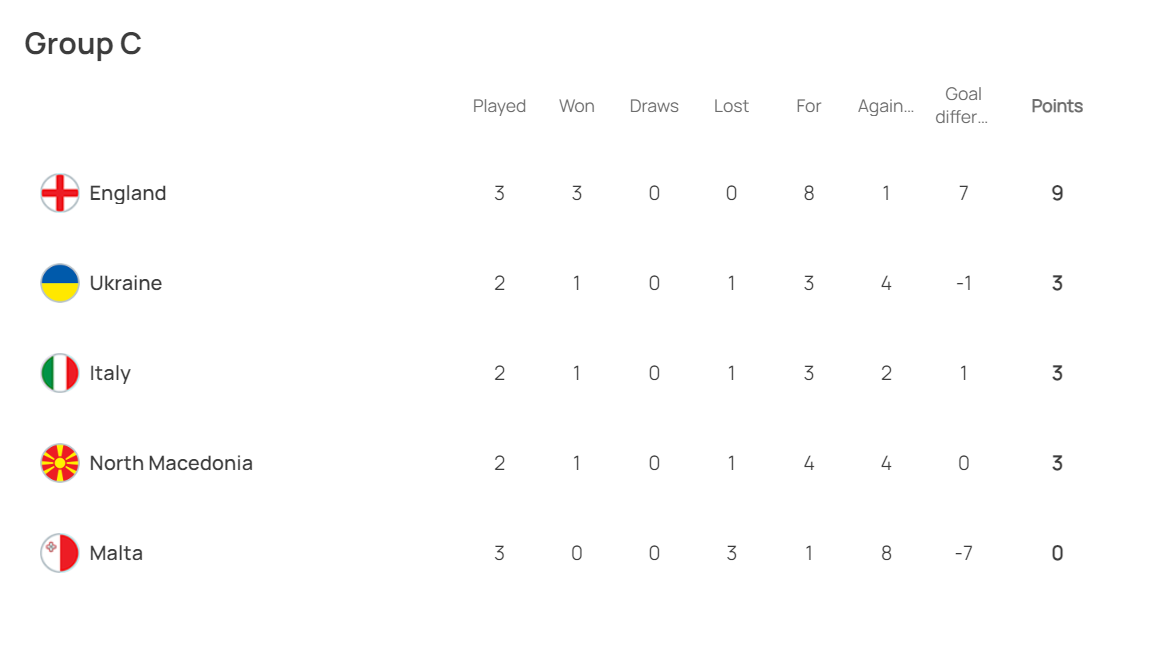The height and width of the screenshot is (648, 1152).
Task: Click the North Macedonia flag icon
Action: pyautogui.click(x=60, y=463)
